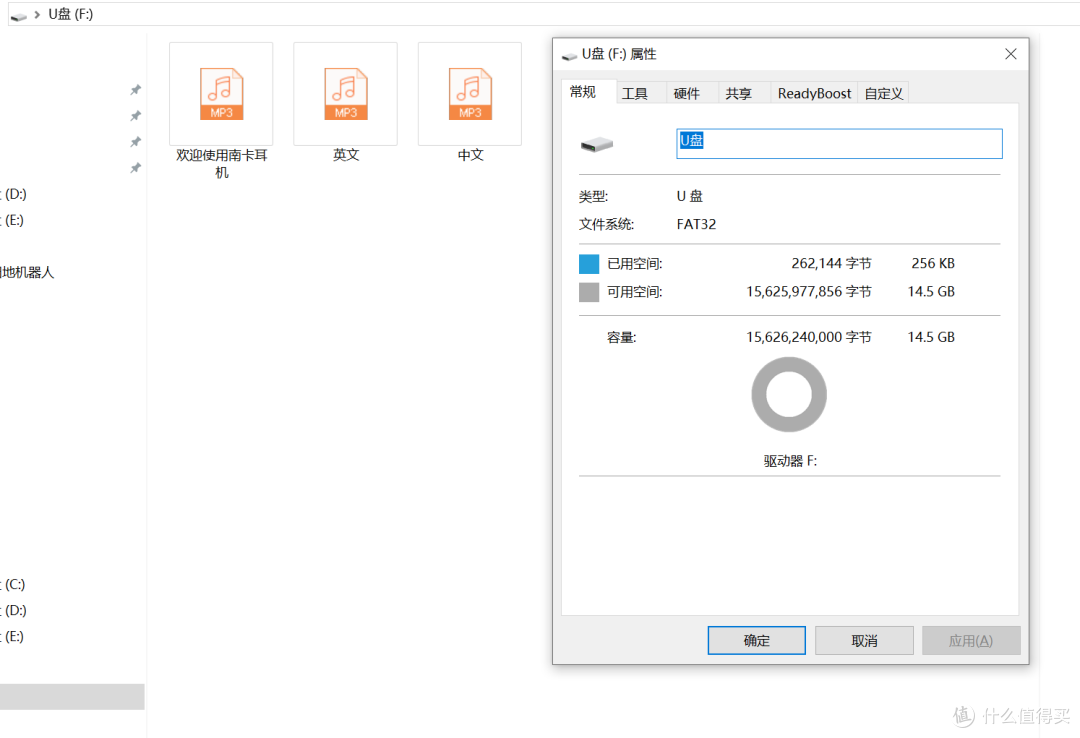Click the highlighted gray row in the sidebar

(x=72, y=697)
